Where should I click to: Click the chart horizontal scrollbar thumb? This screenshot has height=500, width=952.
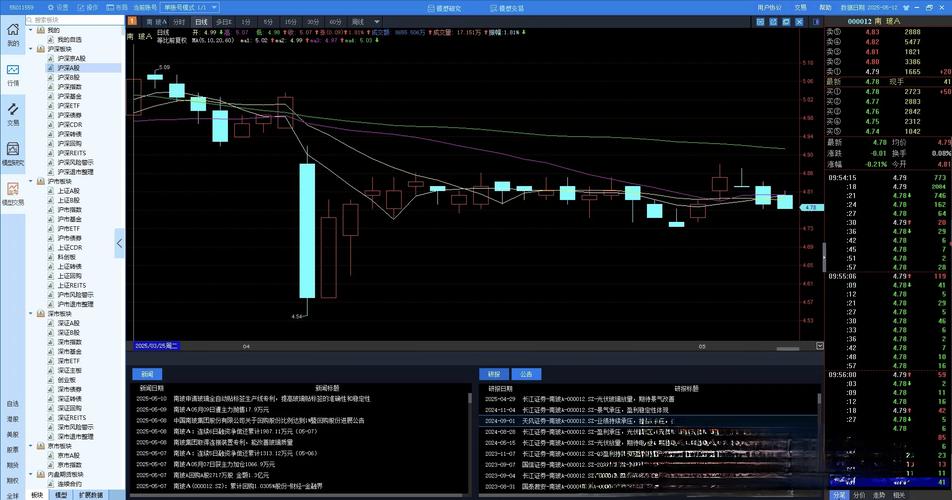click(x=787, y=349)
